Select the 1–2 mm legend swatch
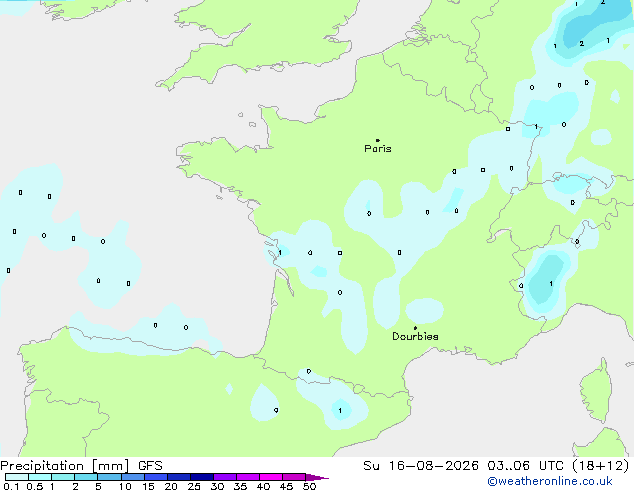634x490 pixels. [63, 477]
